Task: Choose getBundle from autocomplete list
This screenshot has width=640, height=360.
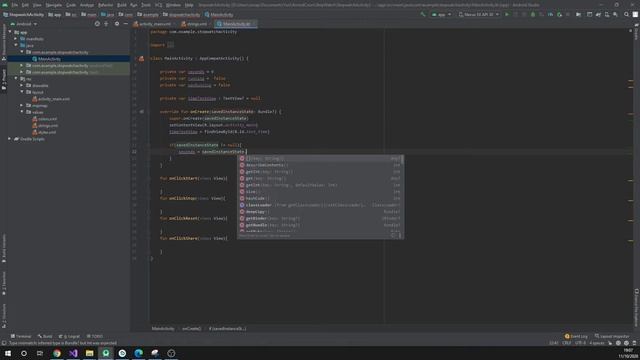Action: coord(320,225)
